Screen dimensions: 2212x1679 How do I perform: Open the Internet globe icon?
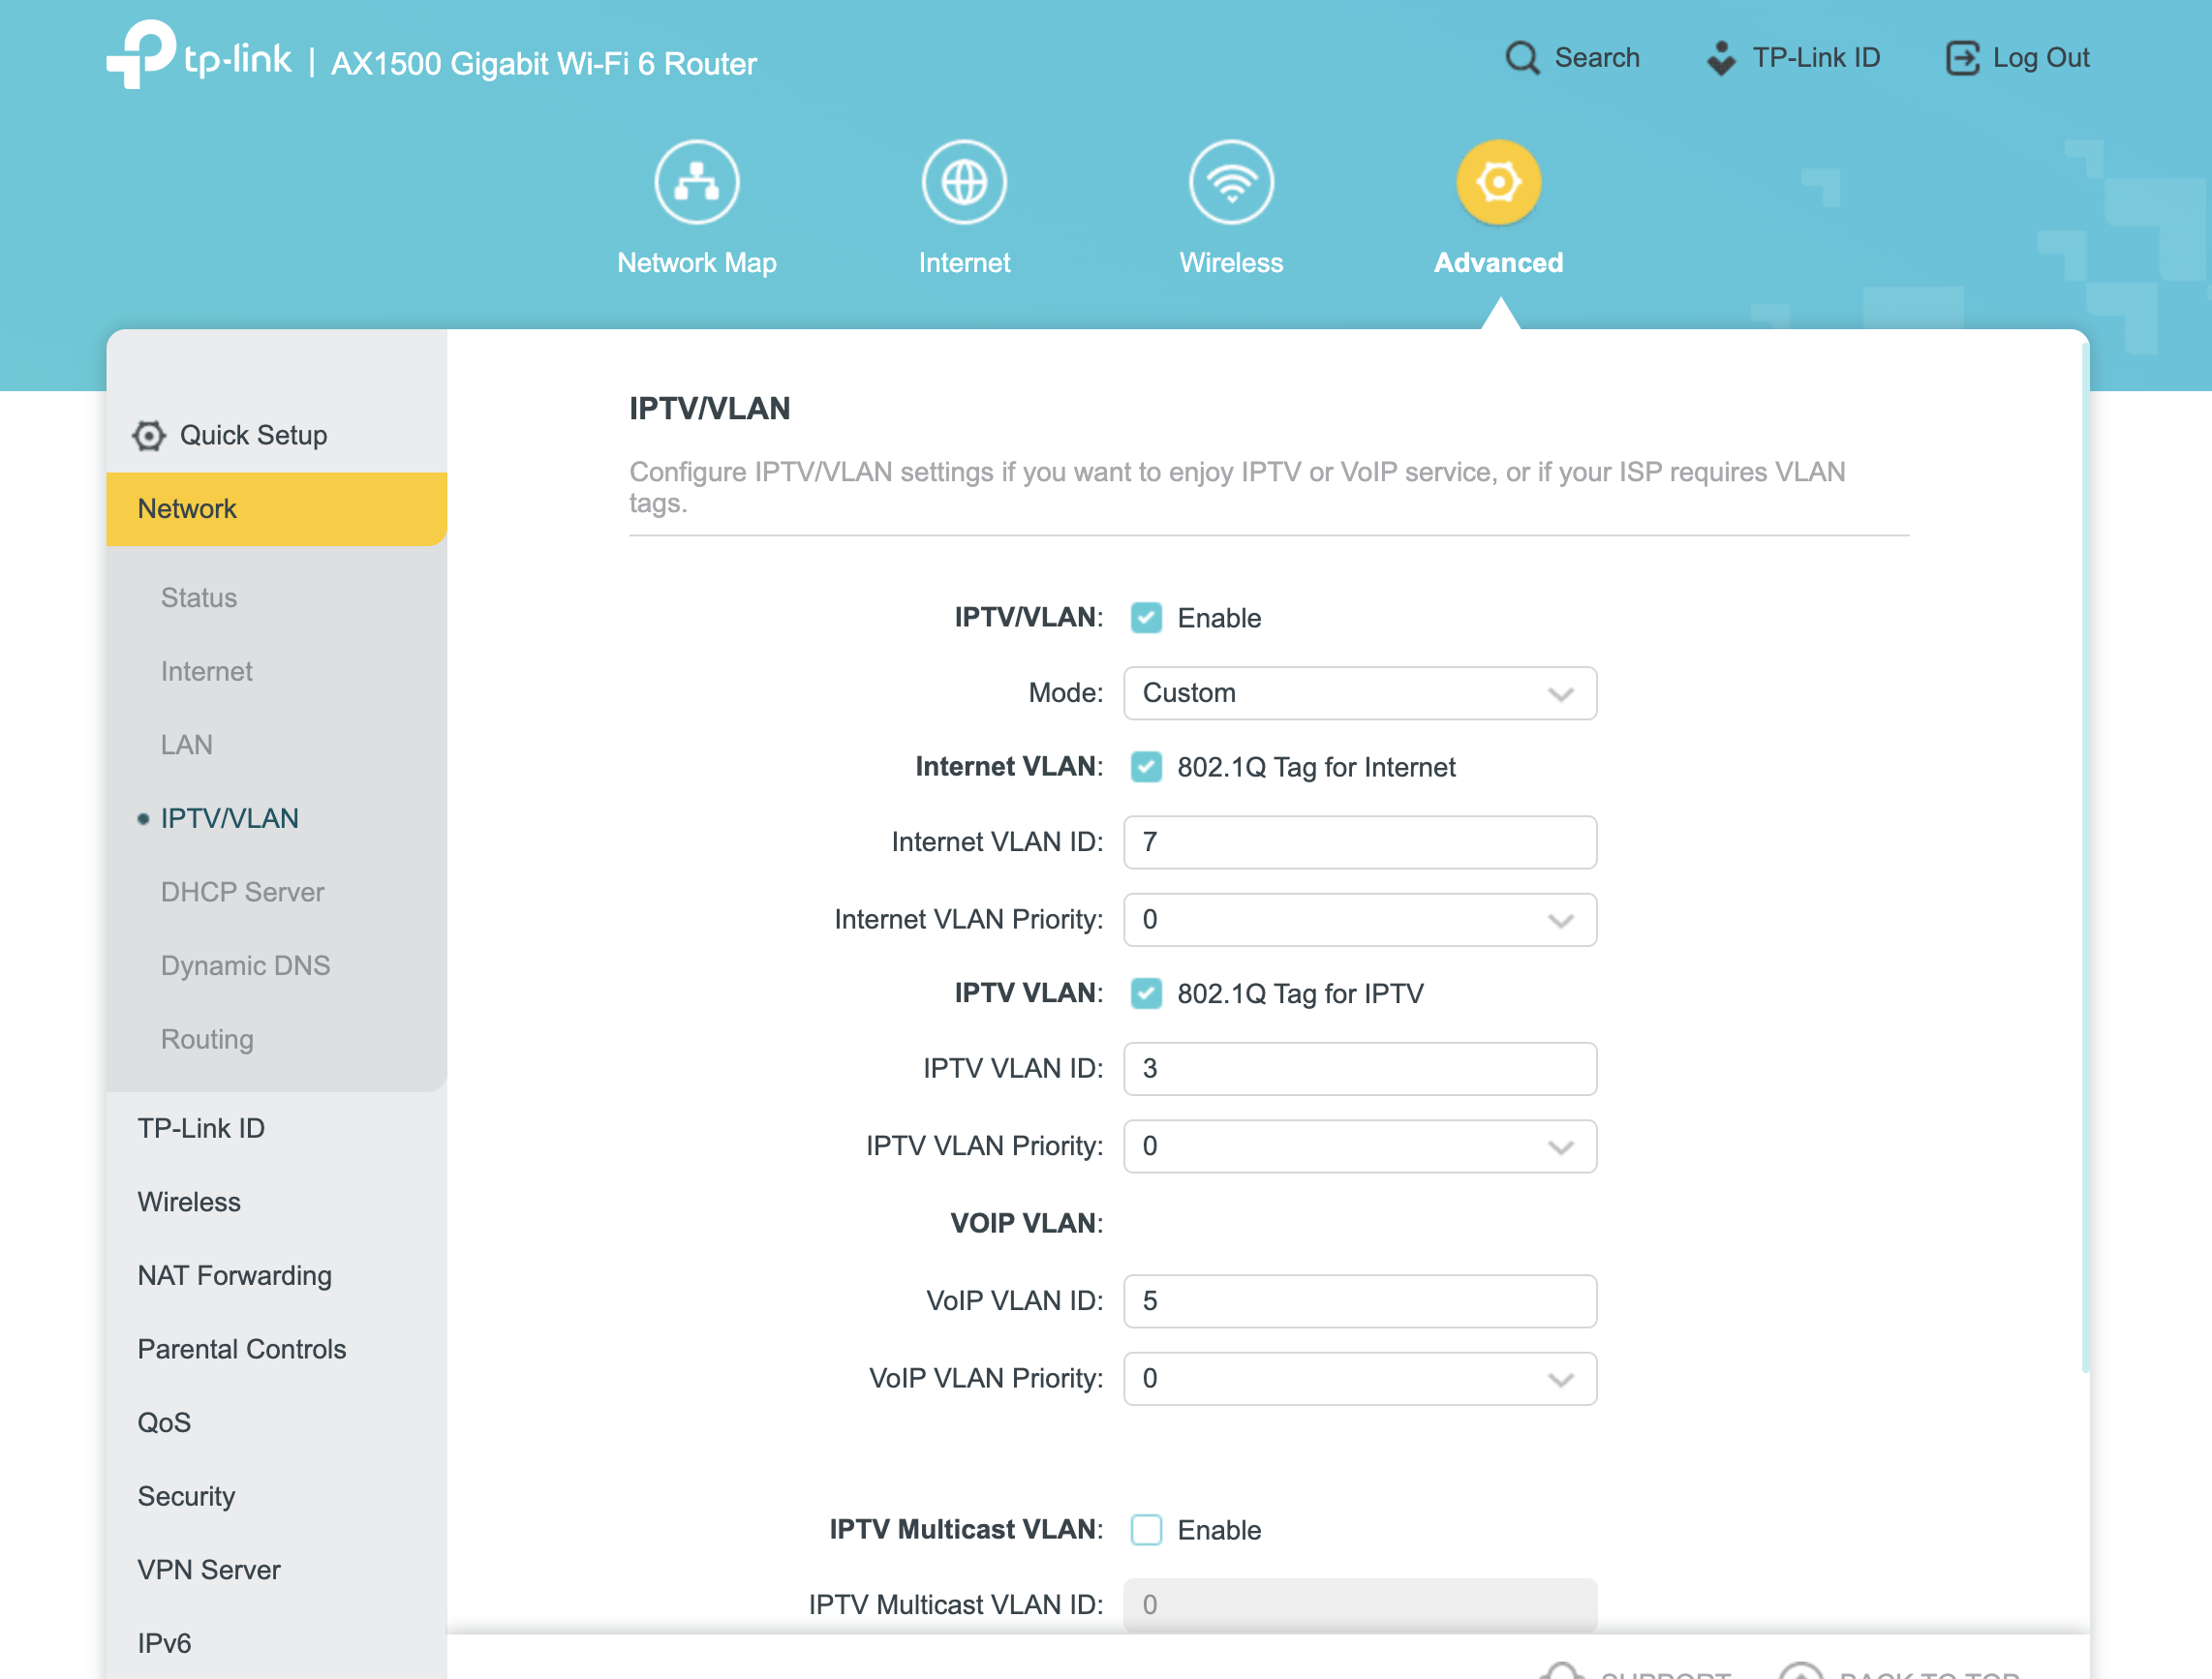pos(963,182)
